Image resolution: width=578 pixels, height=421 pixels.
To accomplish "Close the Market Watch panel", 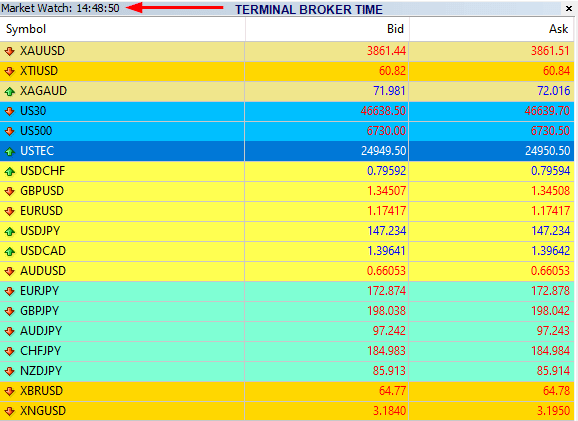I will [569, 8].
